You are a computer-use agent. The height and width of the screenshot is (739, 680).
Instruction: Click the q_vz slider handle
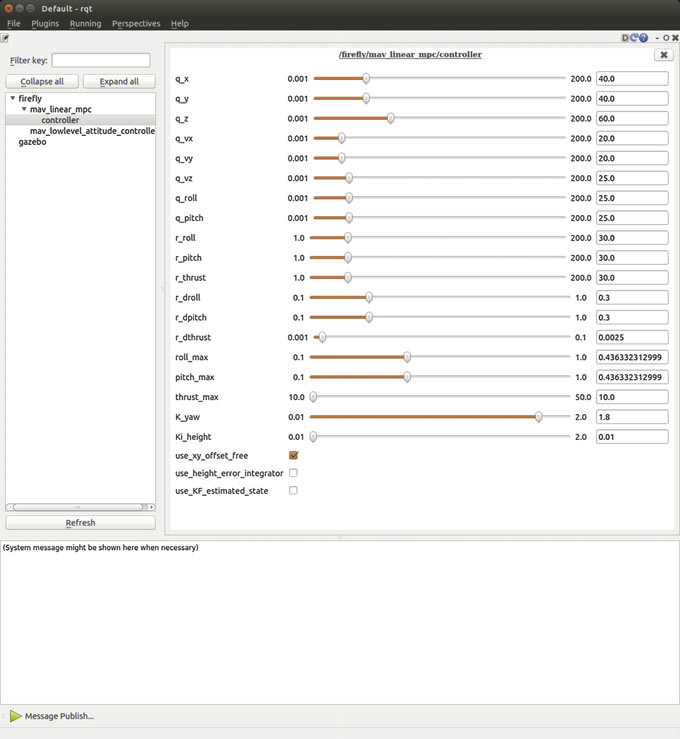pos(349,178)
